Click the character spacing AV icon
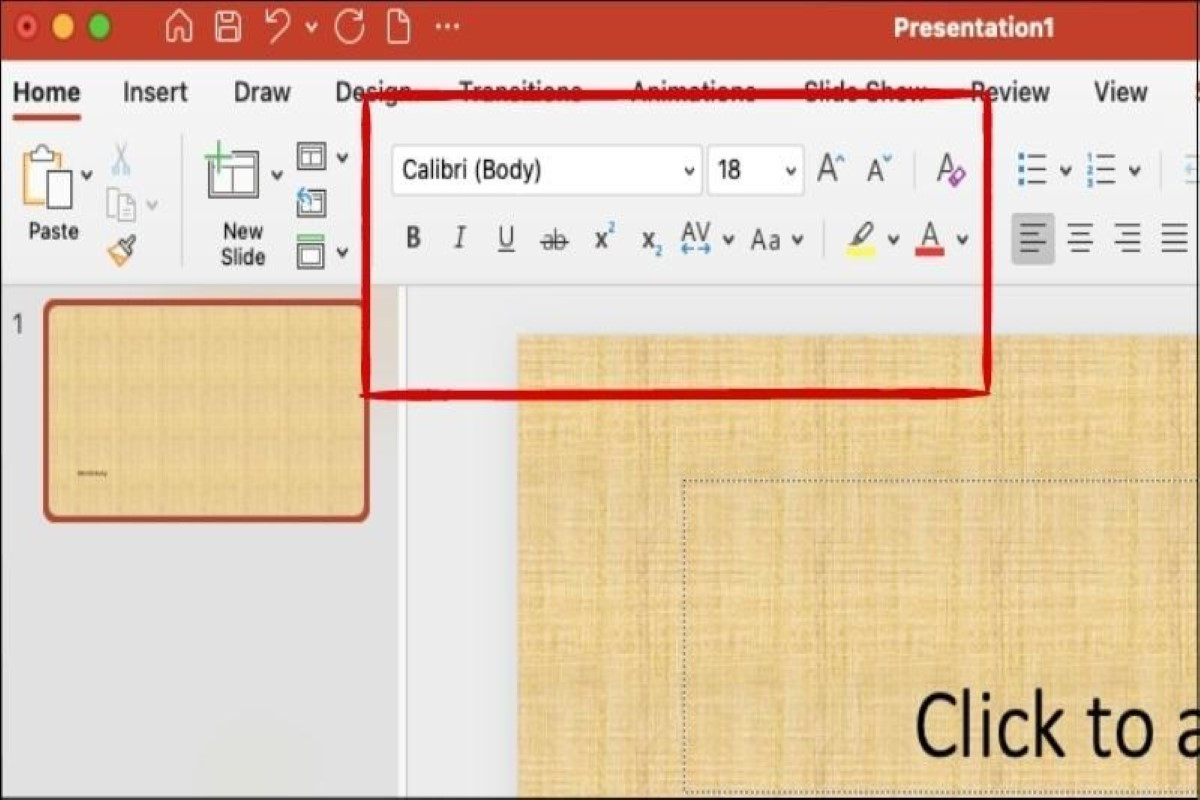 click(x=696, y=238)
